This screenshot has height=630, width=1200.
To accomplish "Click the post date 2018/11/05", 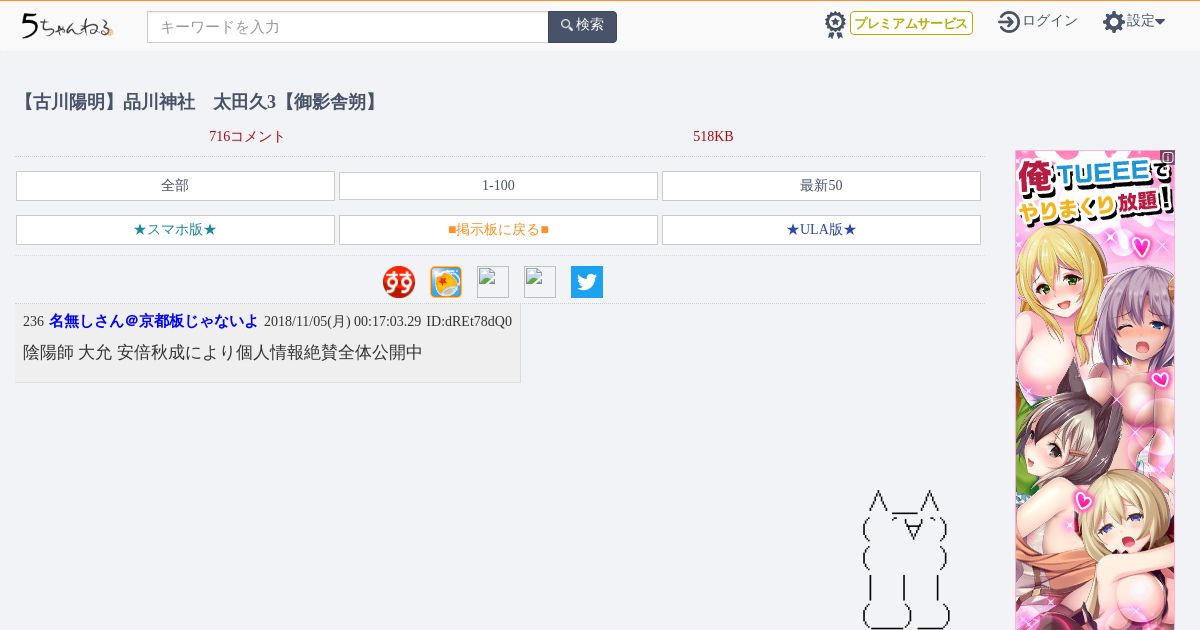I will click(x=342, y=322).
